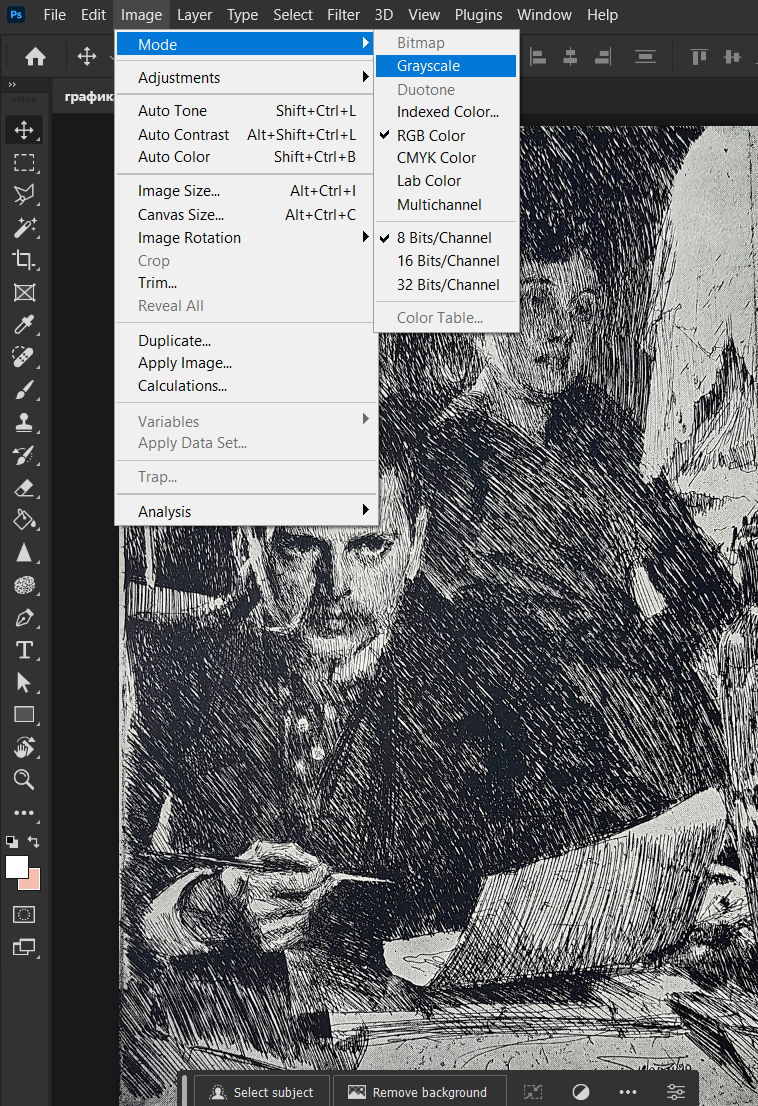This screenshot has width=758, height=1106.
Task: Change the screen mode
Action: (24, 947)
